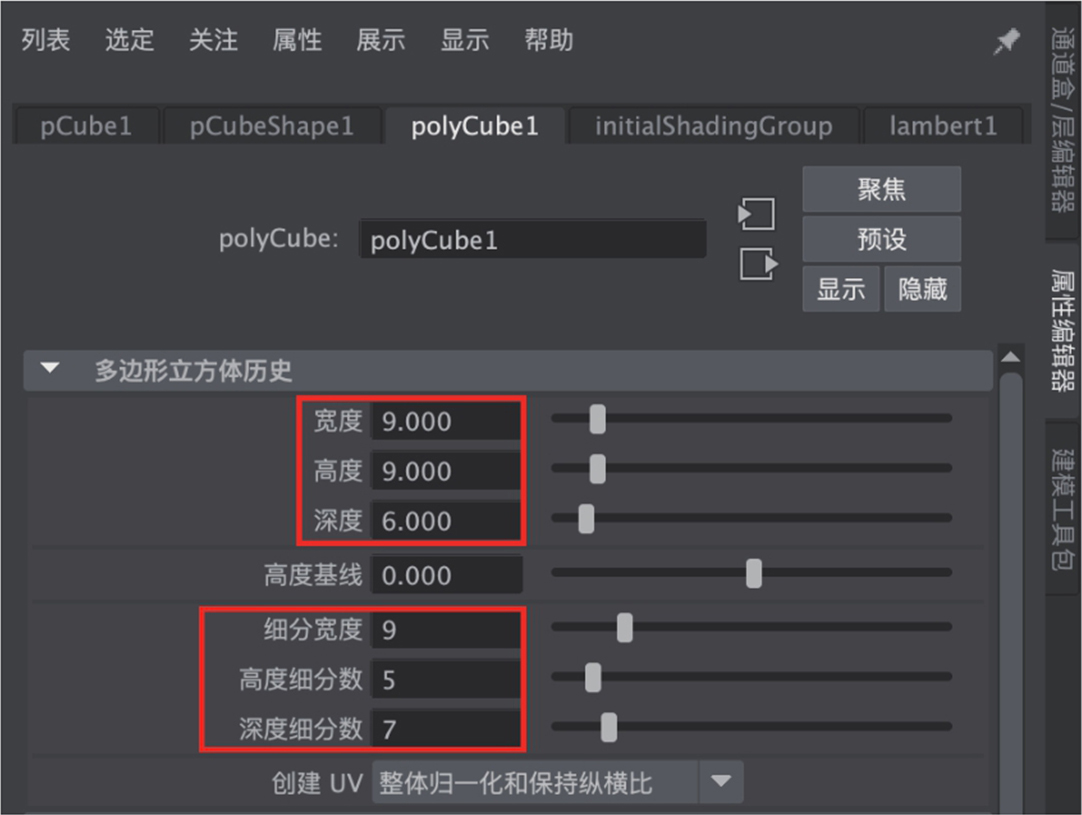1082x815 pixels.
Task: Click the 宽度 slider handle
Action: tap(598, 419)
